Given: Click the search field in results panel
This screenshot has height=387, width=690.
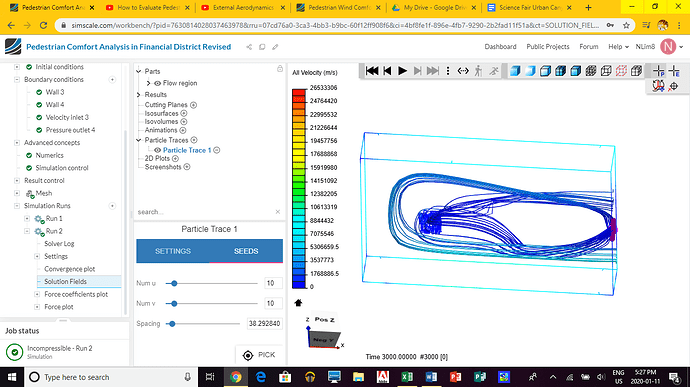Looking at the screenshot, I should pyautogui.click(x=206, y=212).
